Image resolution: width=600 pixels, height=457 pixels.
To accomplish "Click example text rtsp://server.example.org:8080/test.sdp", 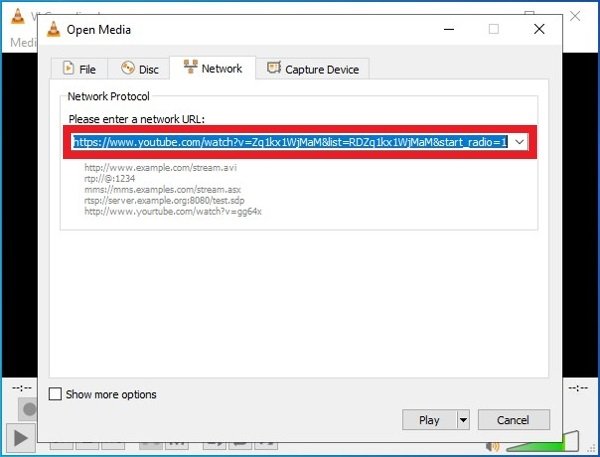I will [x=164, y=201].
